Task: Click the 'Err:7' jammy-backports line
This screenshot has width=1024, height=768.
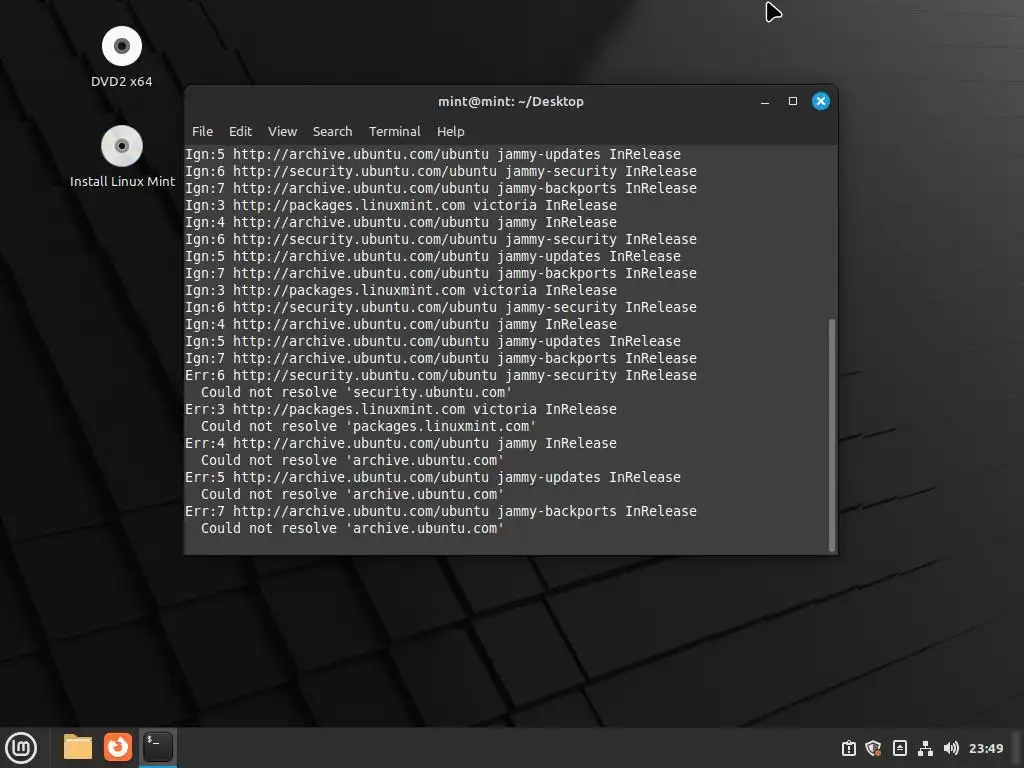Action: click(441, 511)
